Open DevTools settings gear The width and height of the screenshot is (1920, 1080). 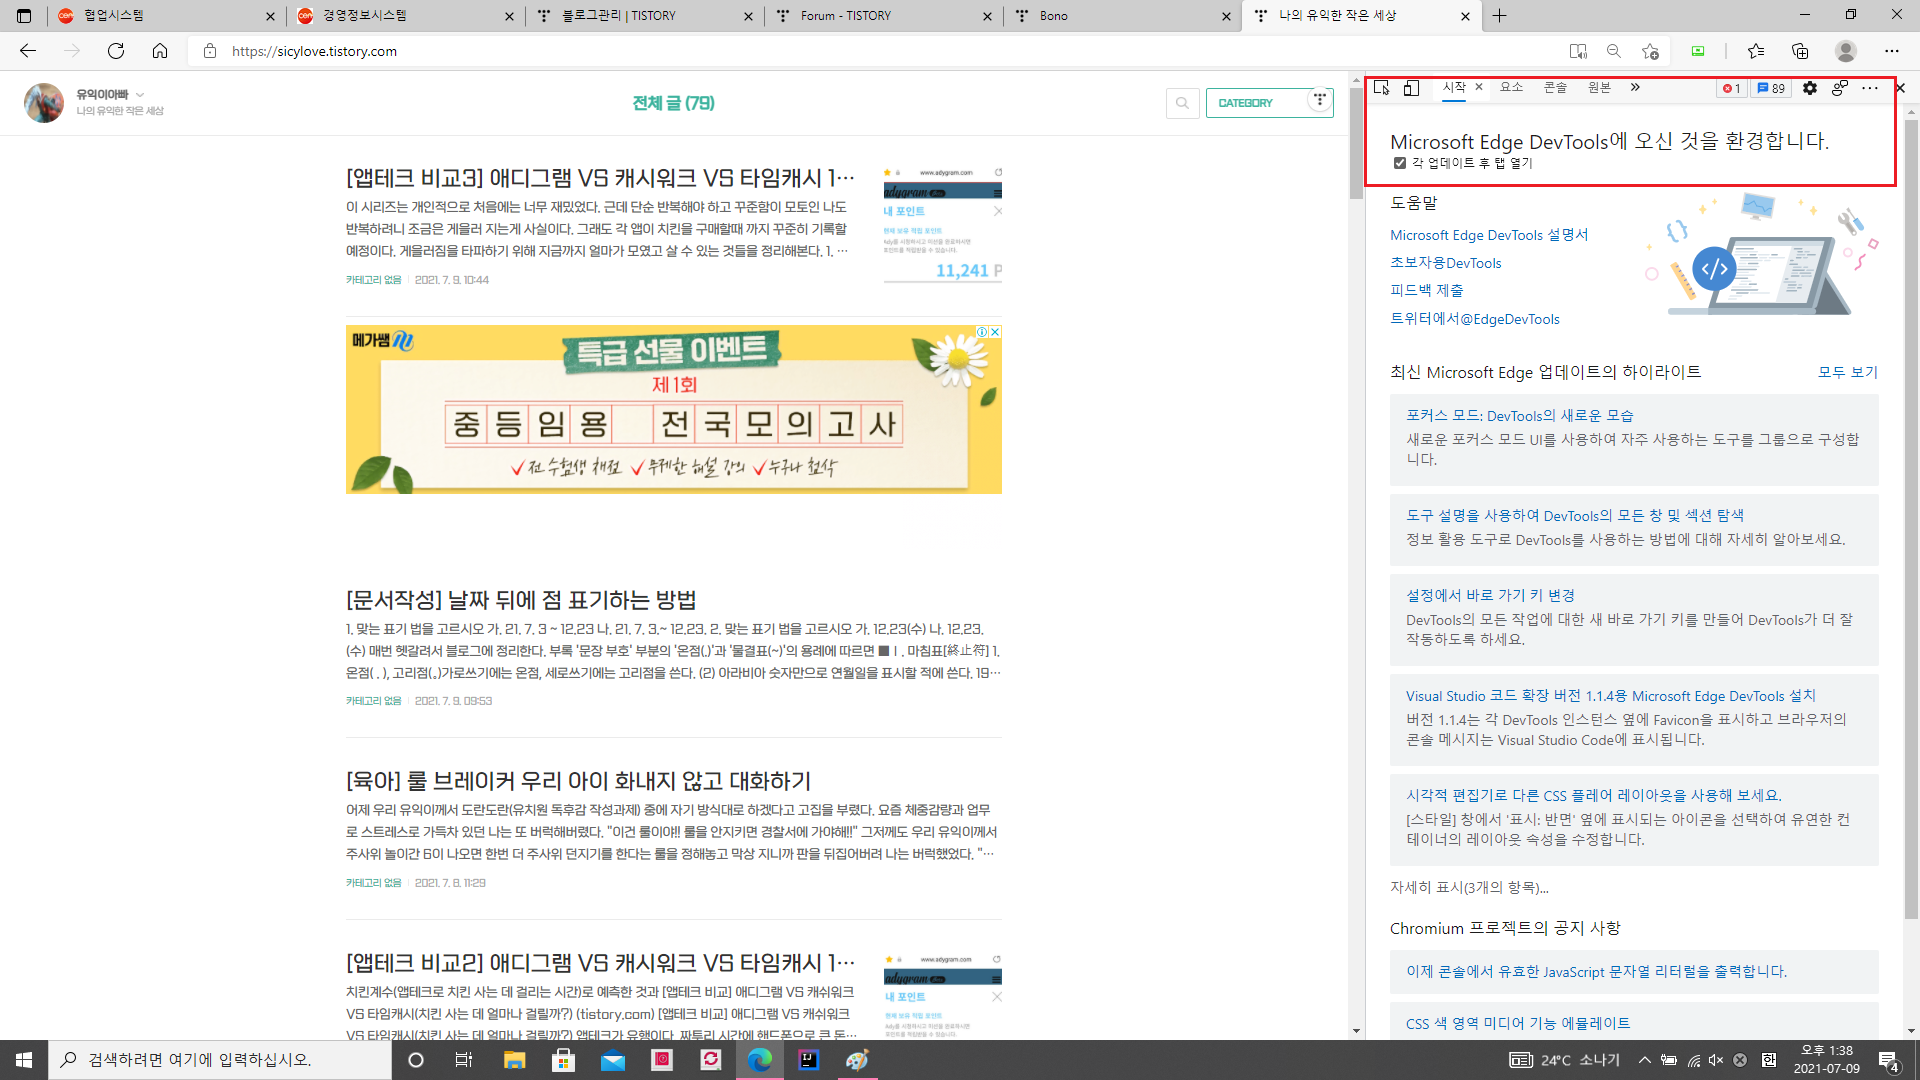pyautogui.click(x=1810, y=88)
